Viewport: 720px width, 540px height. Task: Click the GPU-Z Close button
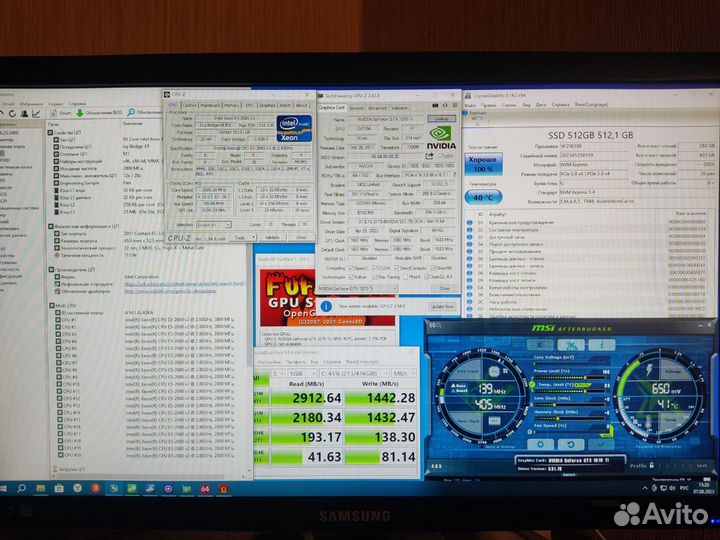point(444,288)
